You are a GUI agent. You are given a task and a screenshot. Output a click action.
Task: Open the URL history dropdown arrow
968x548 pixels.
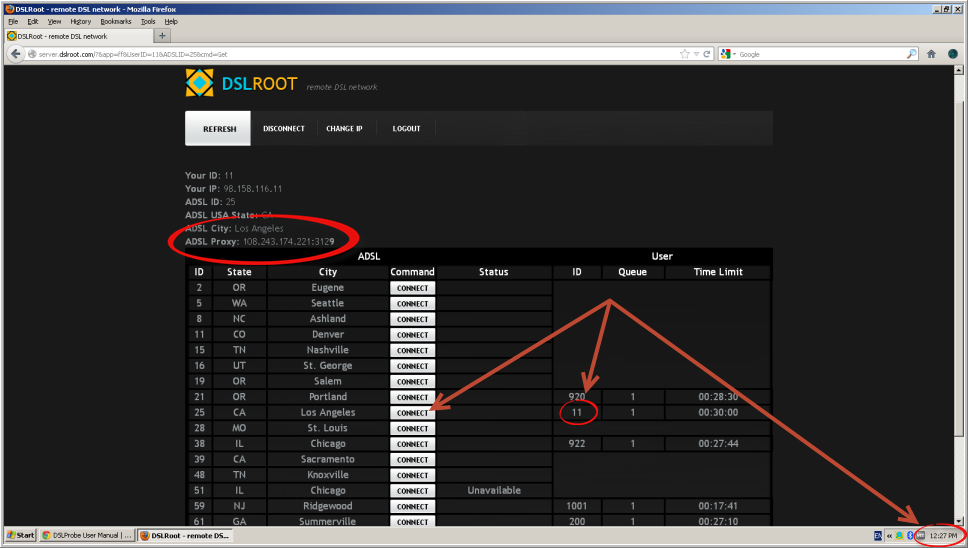point(696,54)
